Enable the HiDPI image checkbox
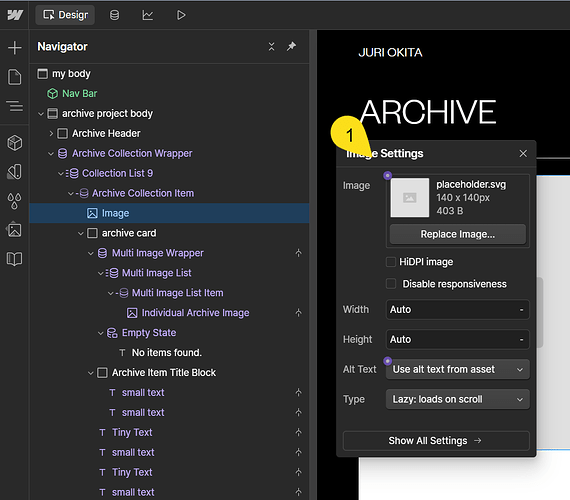The width and height of the screenshot is (570, 500). click(x=391, y=262)
